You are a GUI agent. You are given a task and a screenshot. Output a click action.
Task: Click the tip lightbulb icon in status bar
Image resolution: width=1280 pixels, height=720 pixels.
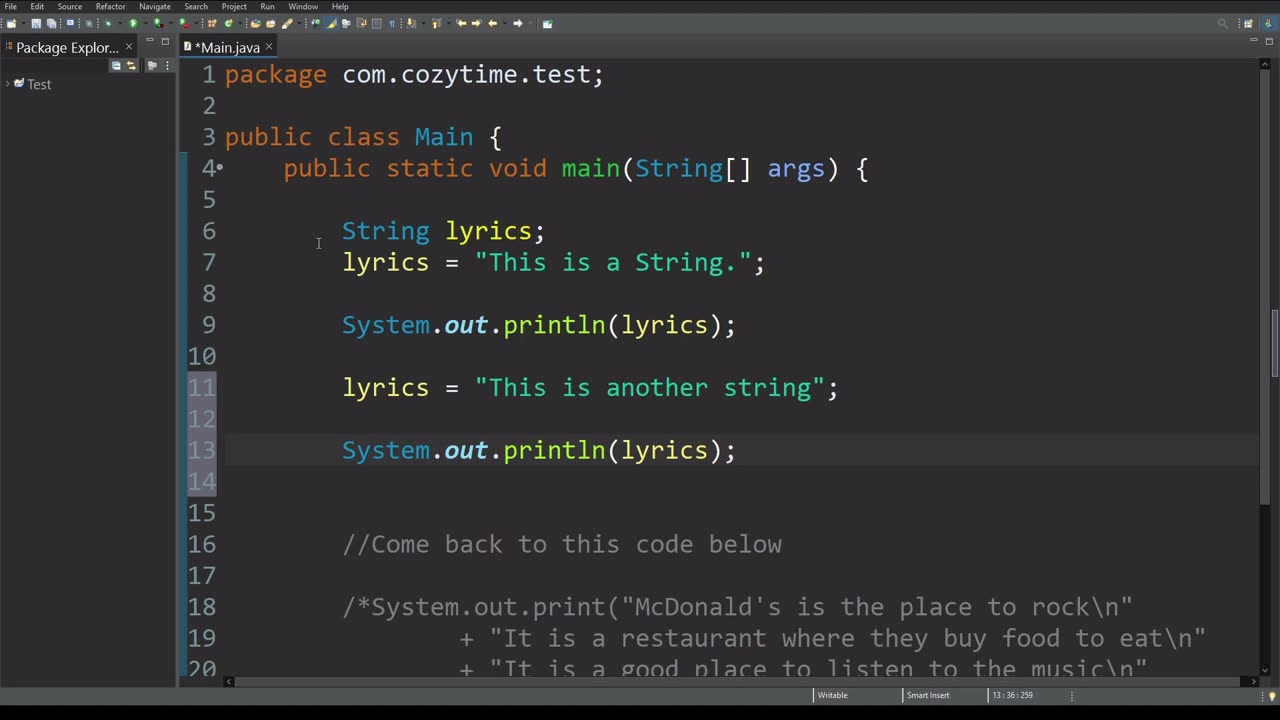[x=1272, y=695]
